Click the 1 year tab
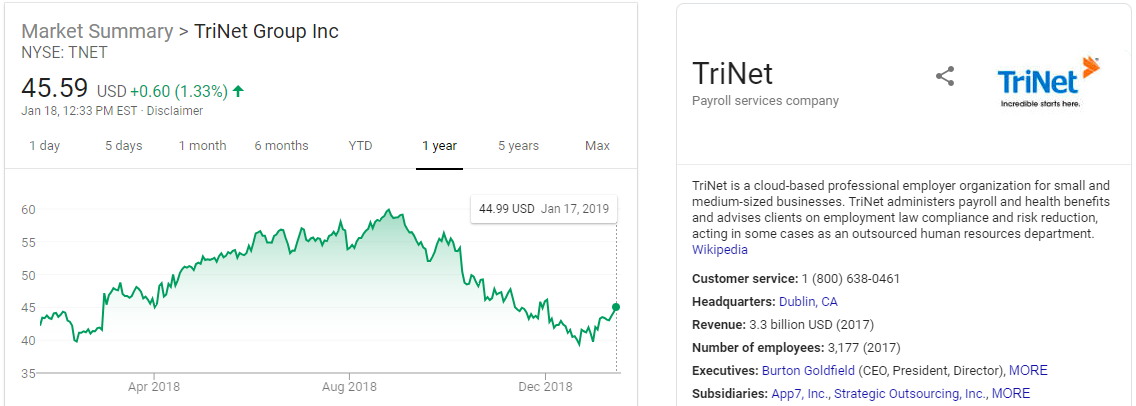 (439, 146)
